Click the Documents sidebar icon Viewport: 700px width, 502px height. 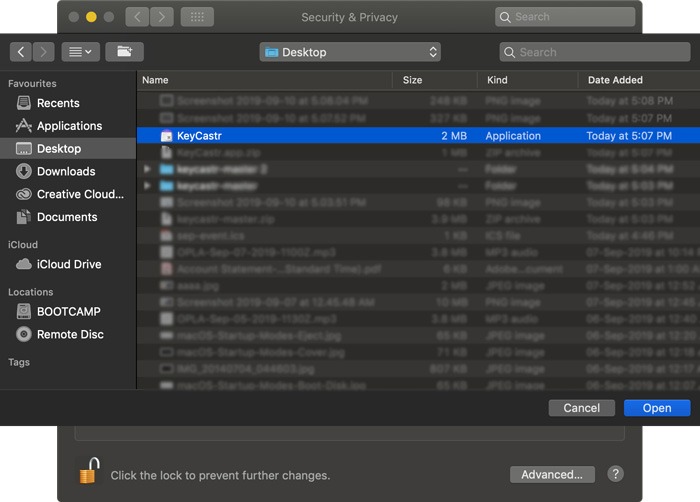point(24,217)
